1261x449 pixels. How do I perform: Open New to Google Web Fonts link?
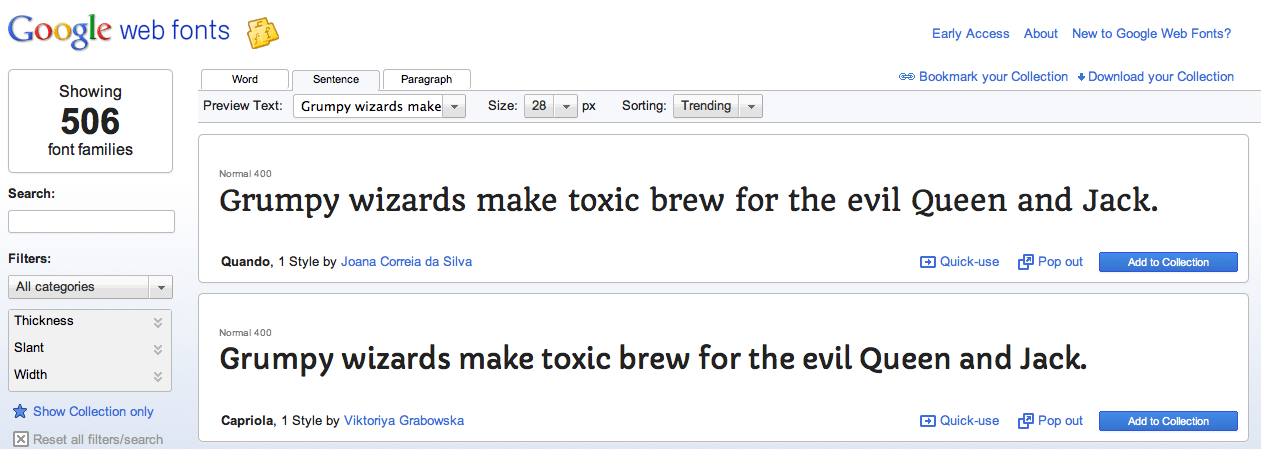pyautogui.click(x=1151, y=34)
